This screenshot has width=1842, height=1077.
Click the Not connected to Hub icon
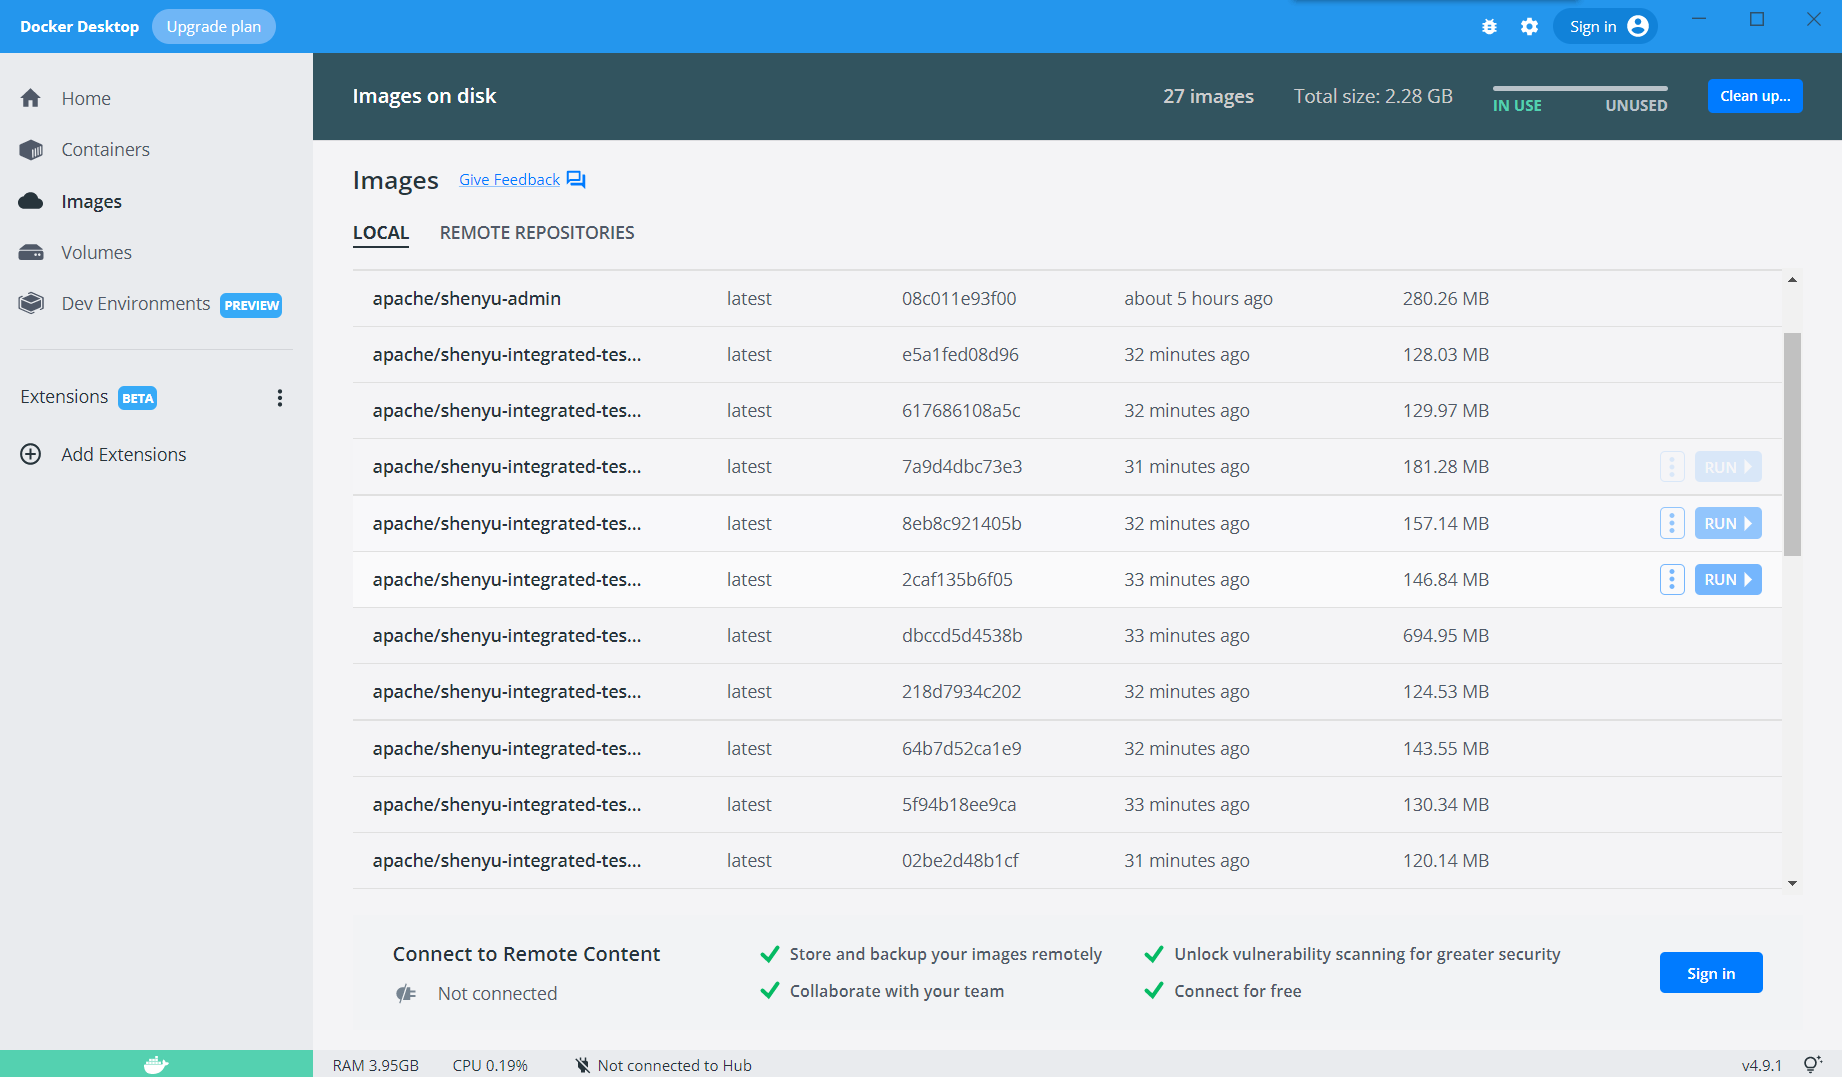point(583,1066)
